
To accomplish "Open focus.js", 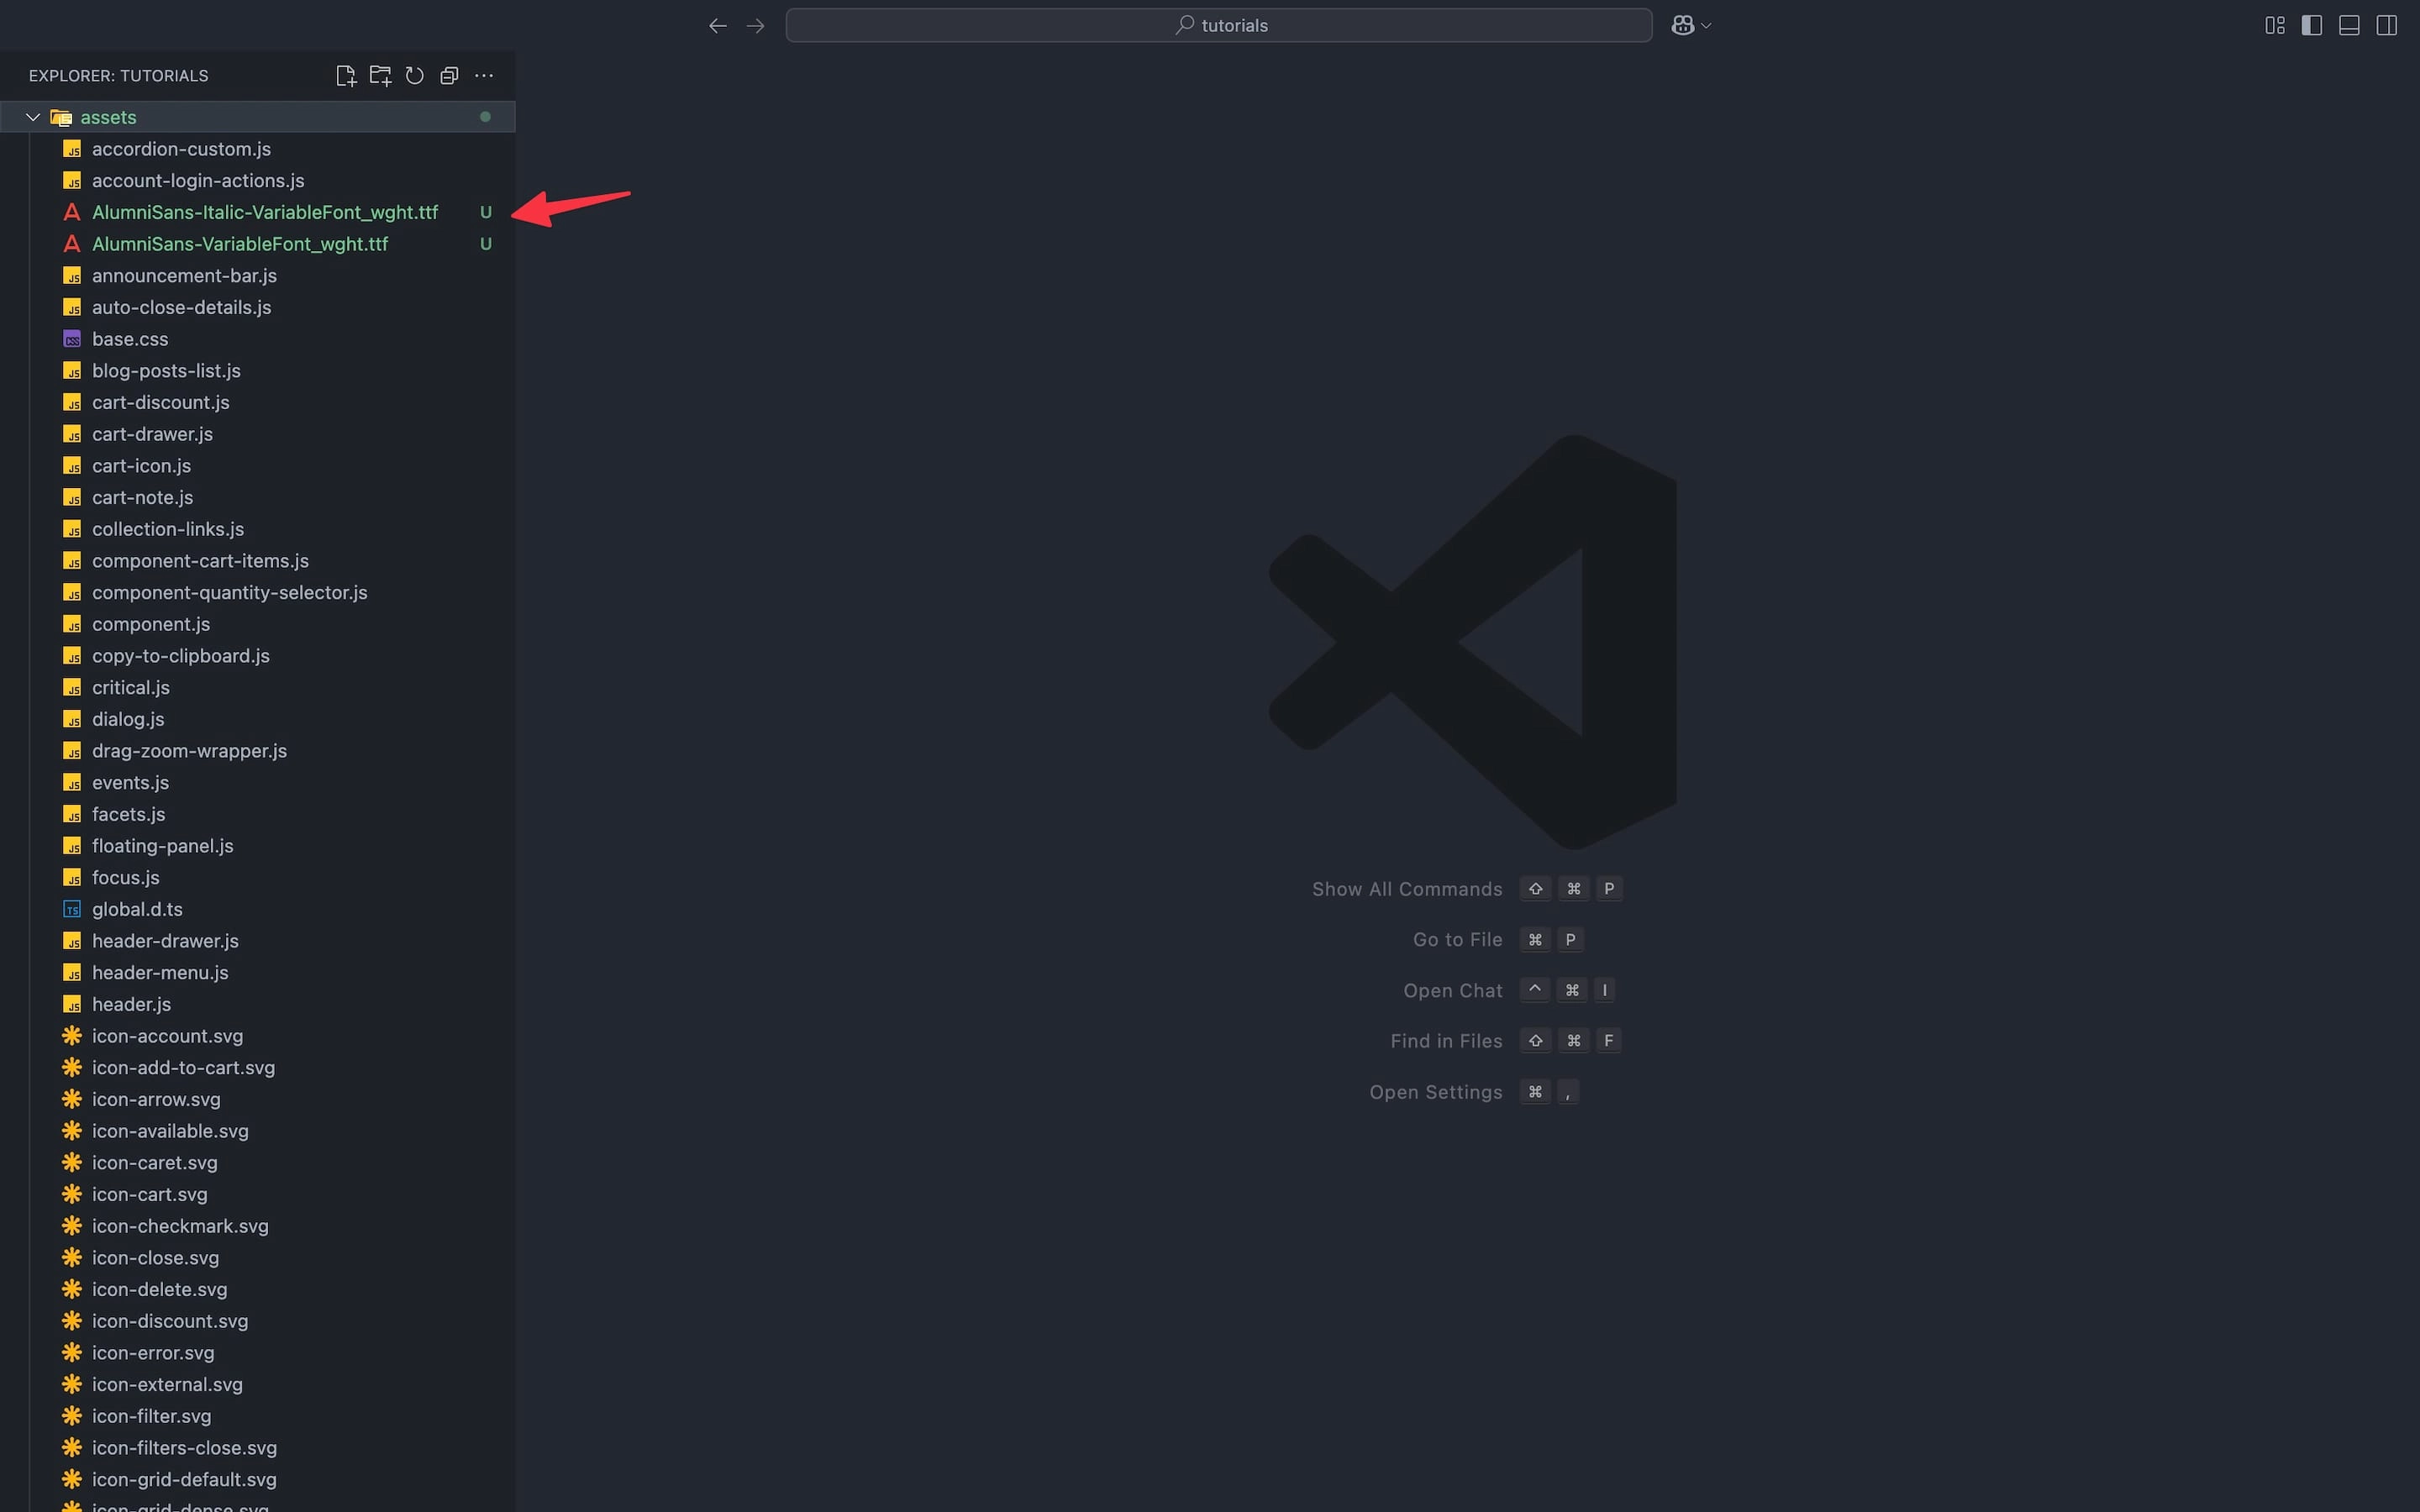I will (258, 877).
